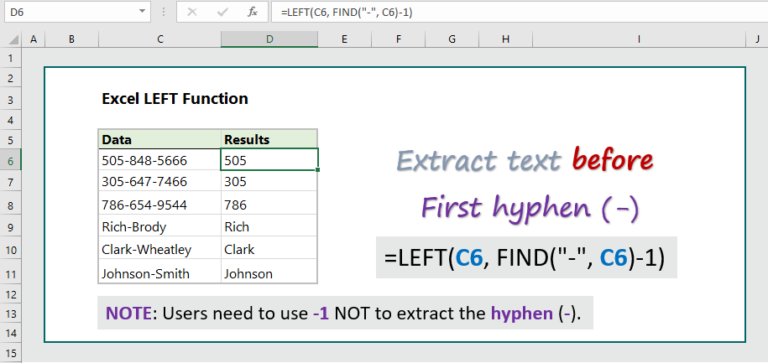Click the Insert Function fx icon
Screen dimensions: 768x363
tap(253, 12)
